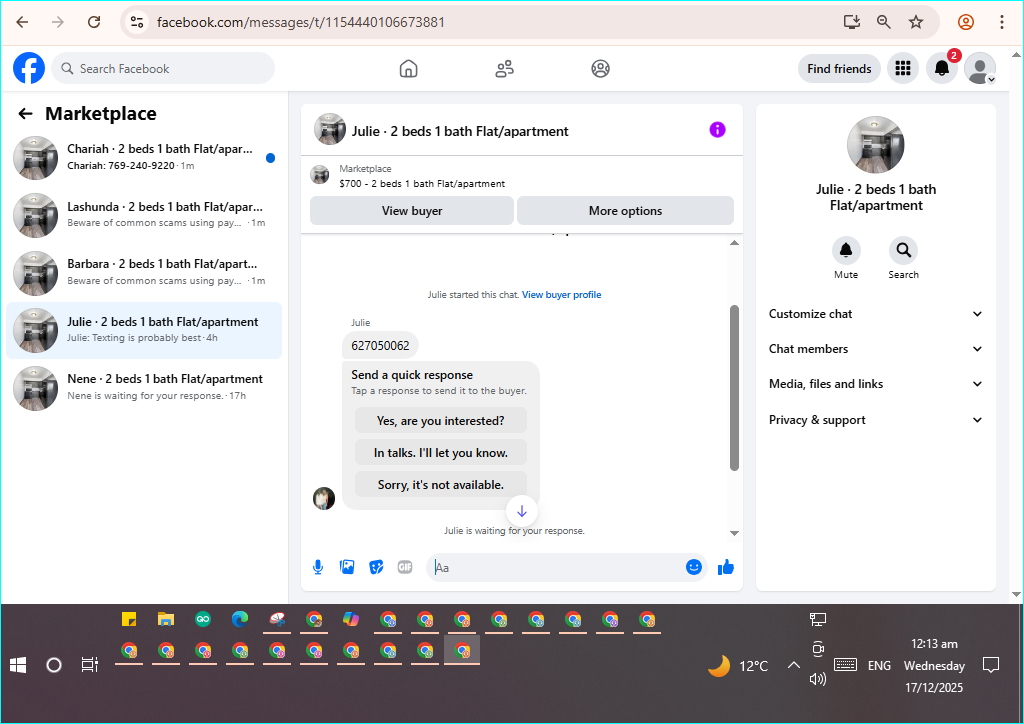Click the Find friends button
Screen dimensions: 1024x724
[839, 69]
